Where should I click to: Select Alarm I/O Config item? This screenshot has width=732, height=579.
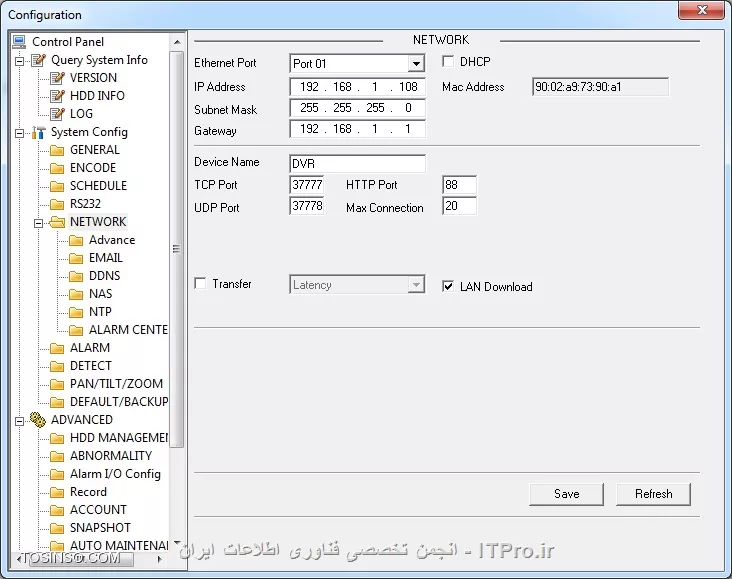[115, 474]
